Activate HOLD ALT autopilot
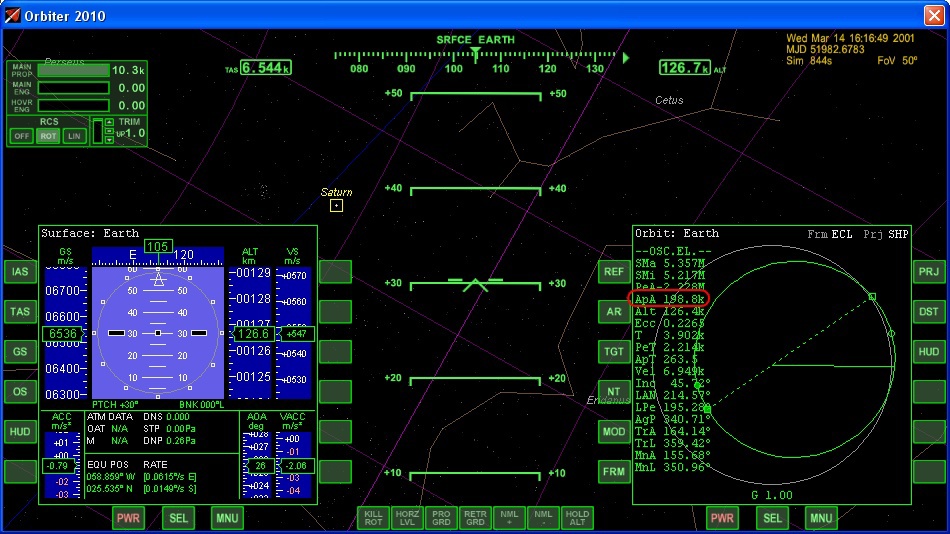The width and height of the screenshot is (950, 534). [577, 518]
